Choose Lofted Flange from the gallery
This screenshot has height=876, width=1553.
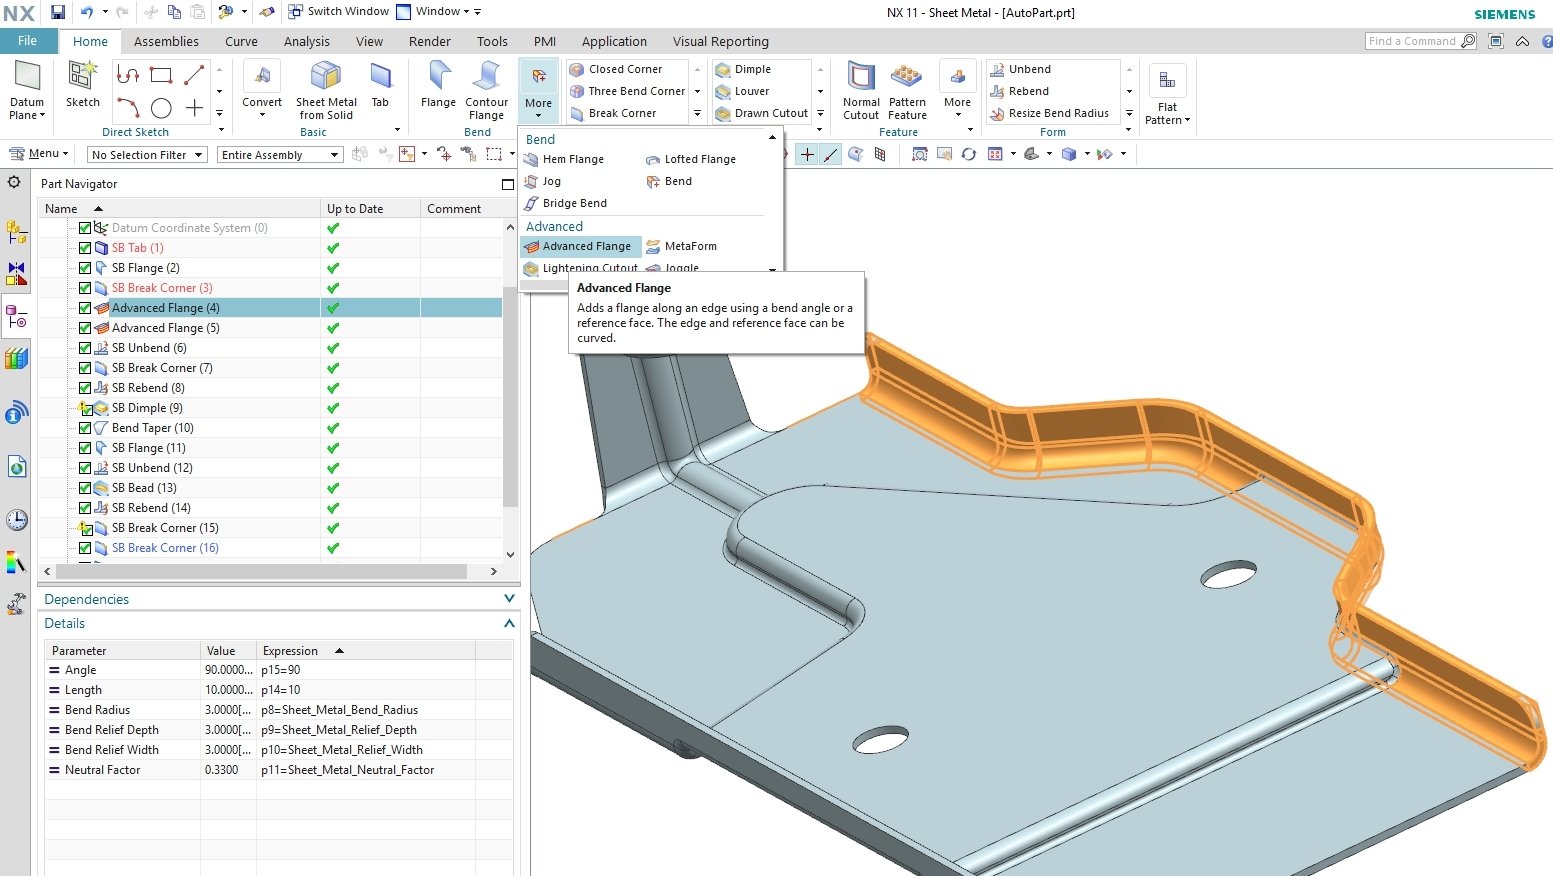click(x=691, y=159)
